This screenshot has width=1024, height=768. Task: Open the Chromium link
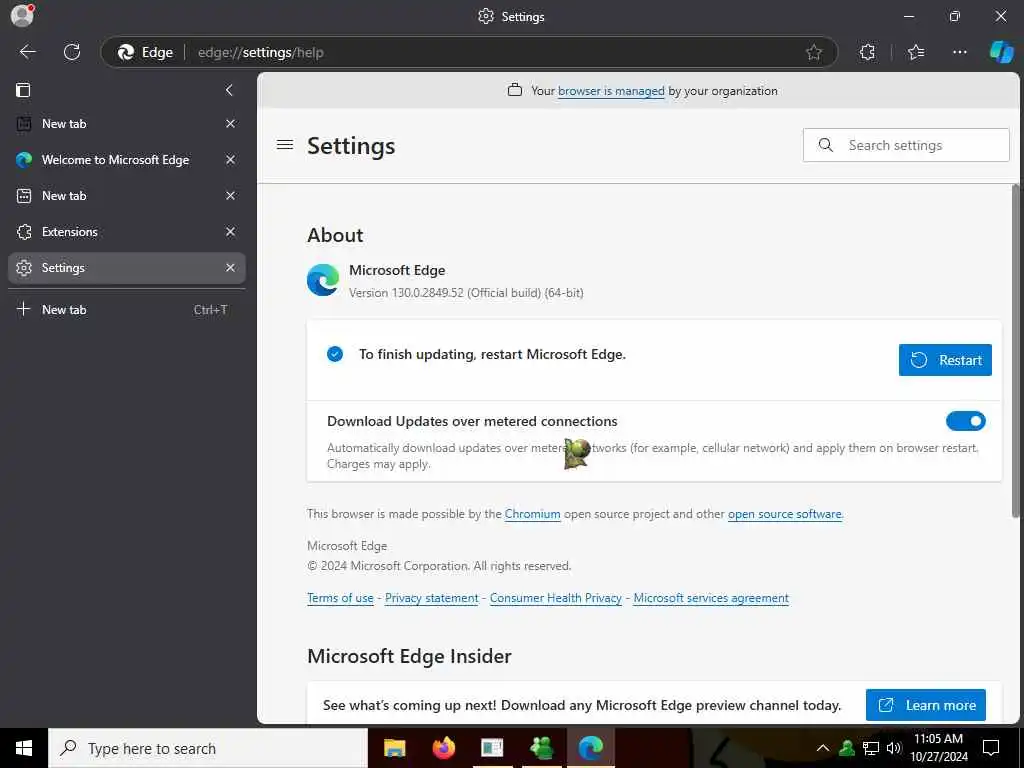pyautogui.click(x=532, y=514)
